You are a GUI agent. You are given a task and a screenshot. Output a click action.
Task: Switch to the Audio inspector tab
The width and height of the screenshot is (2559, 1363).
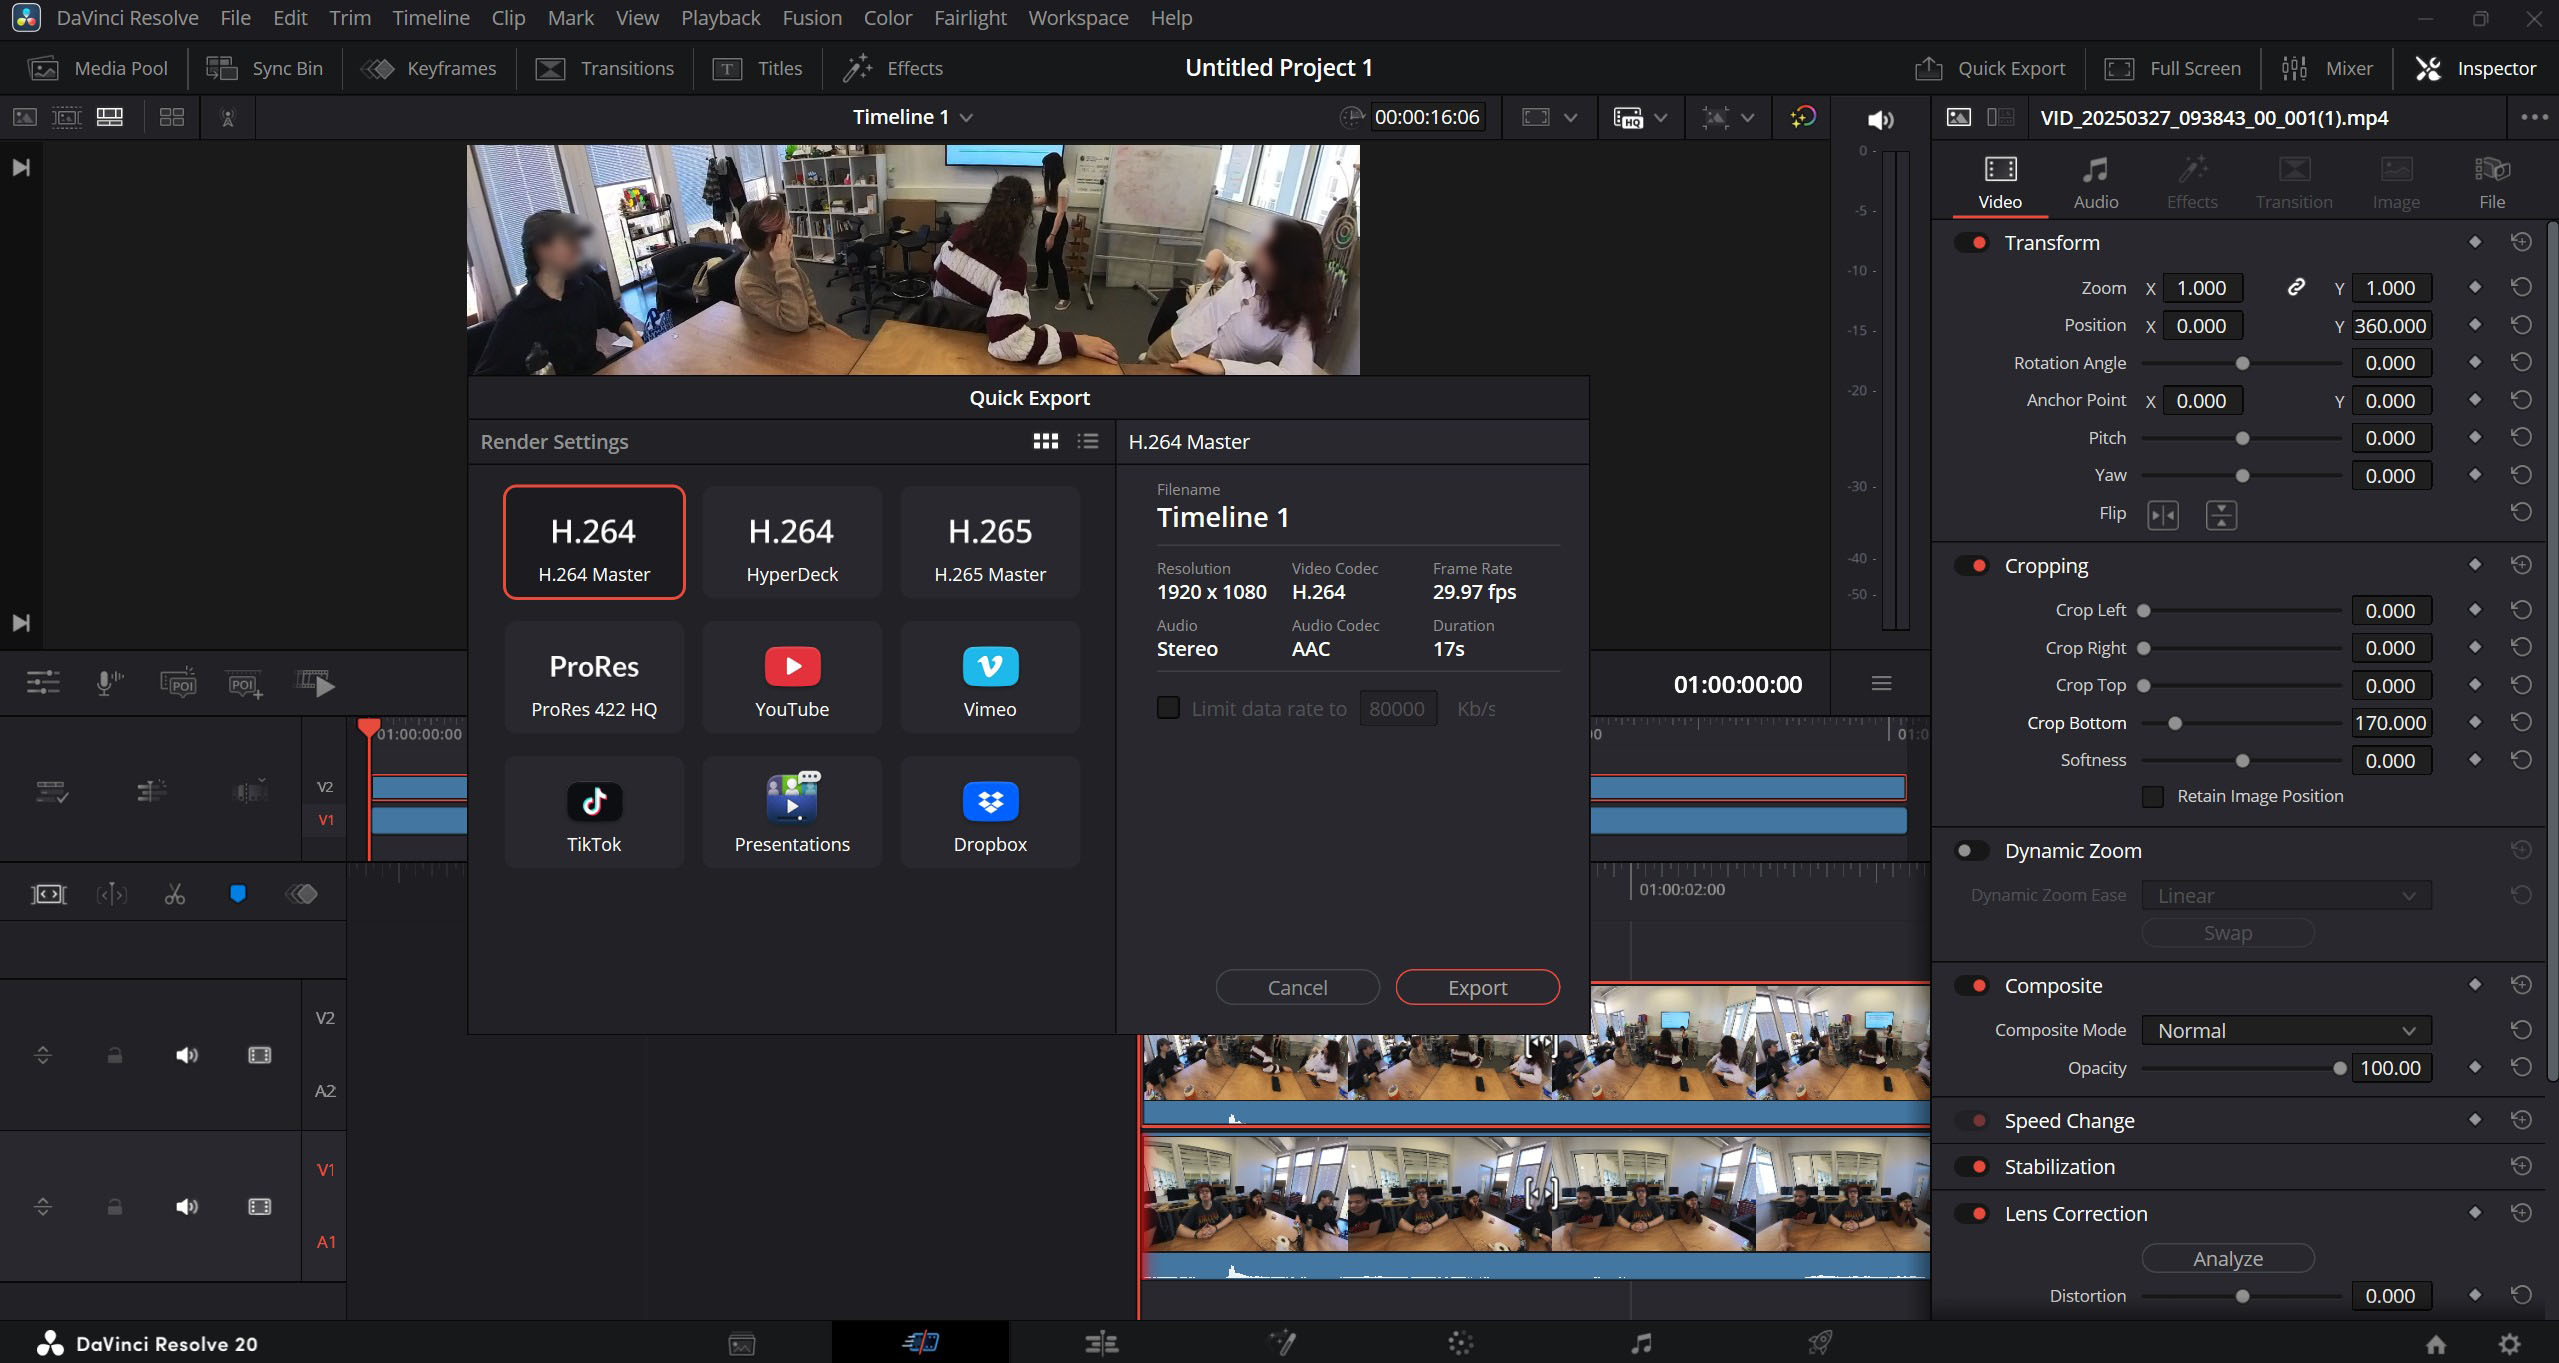[x=2095, y=183]
